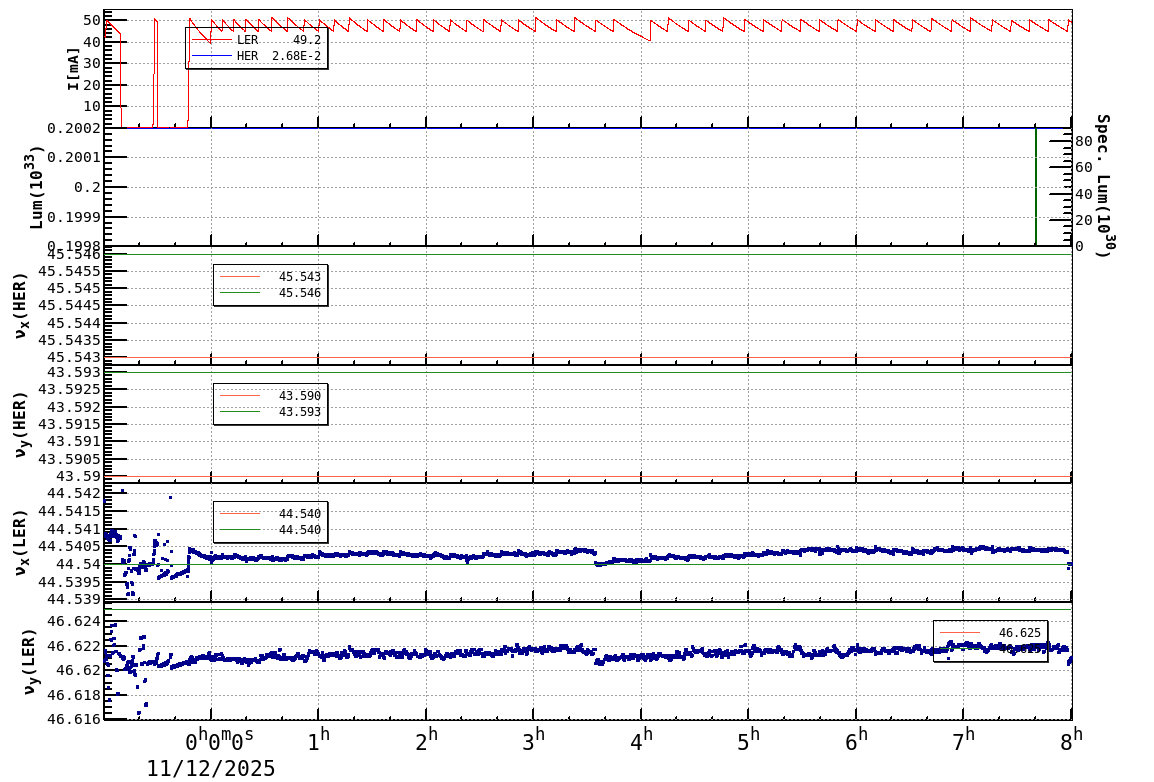Click the I[mA] axis label
This screenshot has width=1154, height=782.
pyautogui.click(x=72, y=67)
